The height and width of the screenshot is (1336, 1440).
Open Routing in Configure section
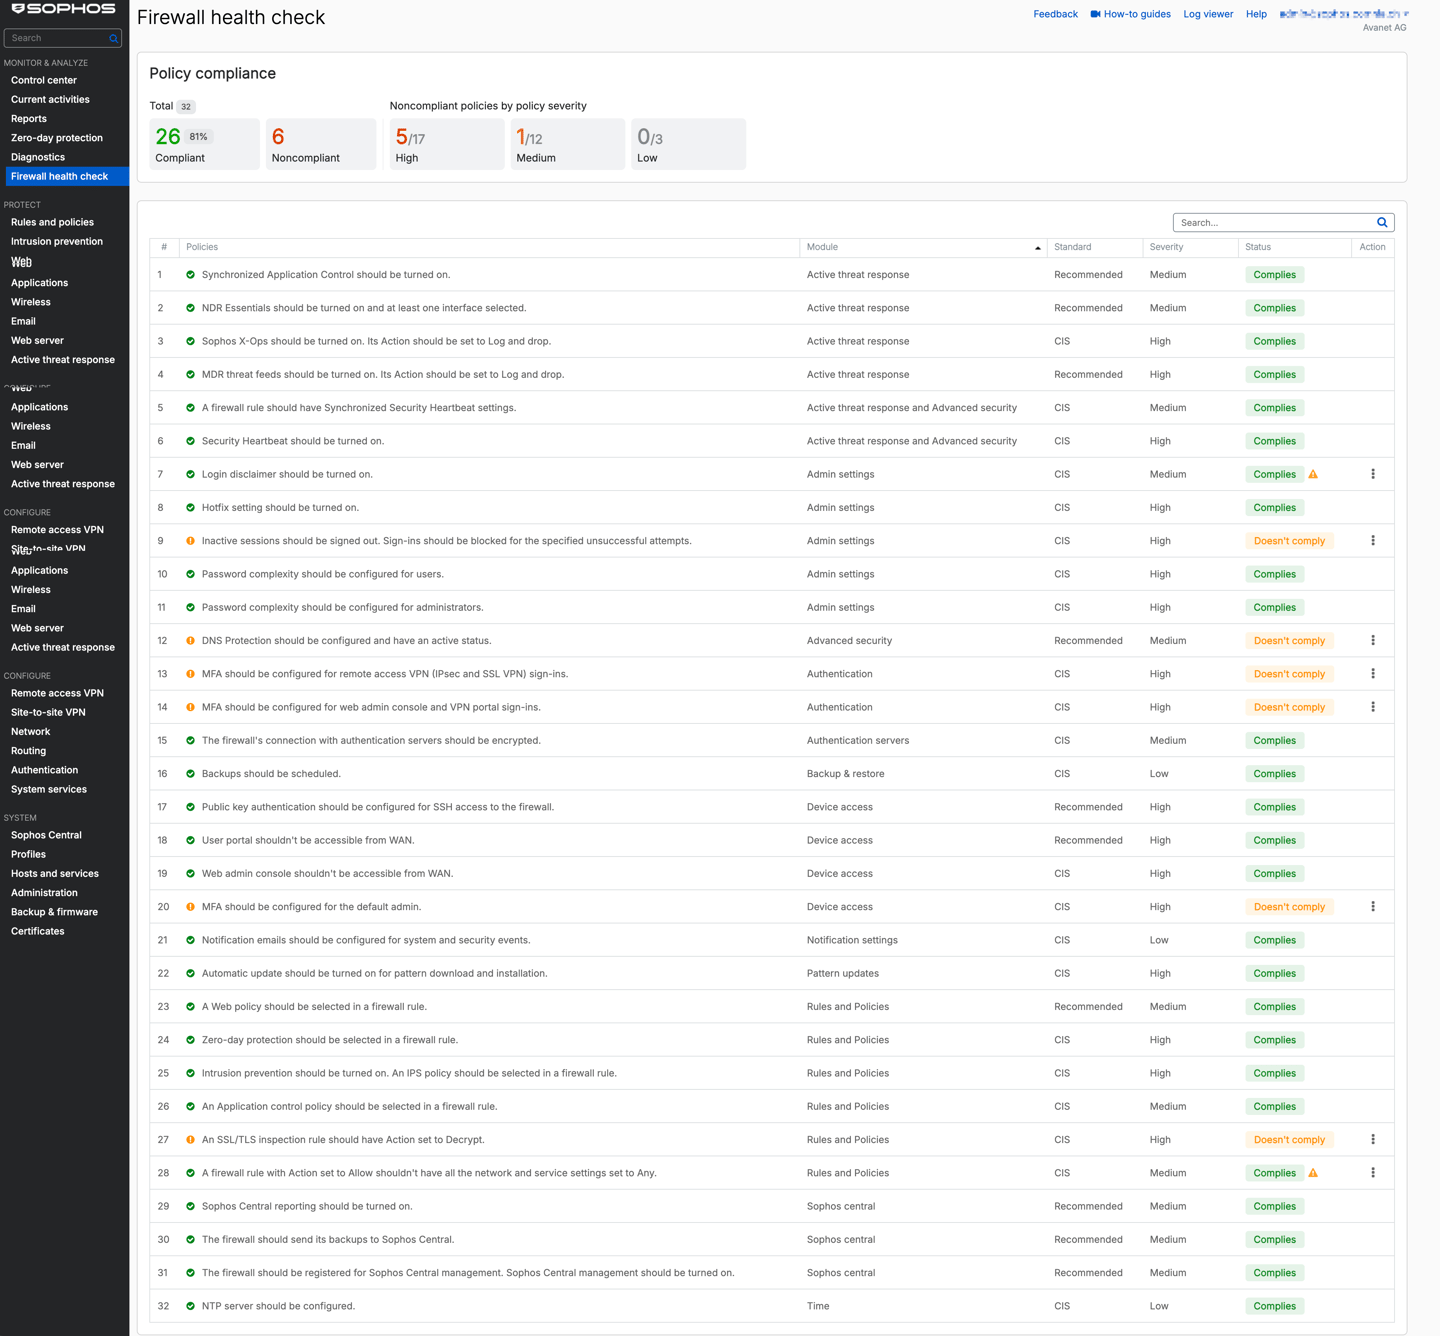(x=28, y=751)
